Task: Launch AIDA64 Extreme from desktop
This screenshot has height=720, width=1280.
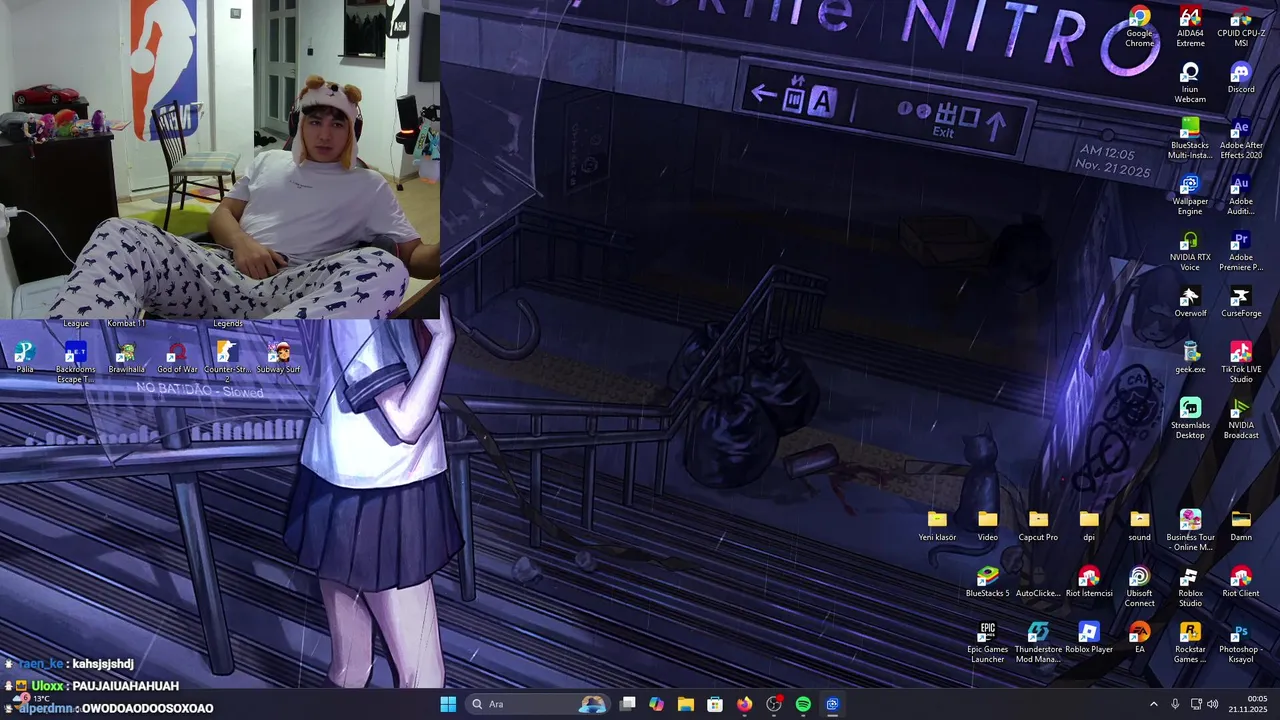Action: coord(1190,27)
